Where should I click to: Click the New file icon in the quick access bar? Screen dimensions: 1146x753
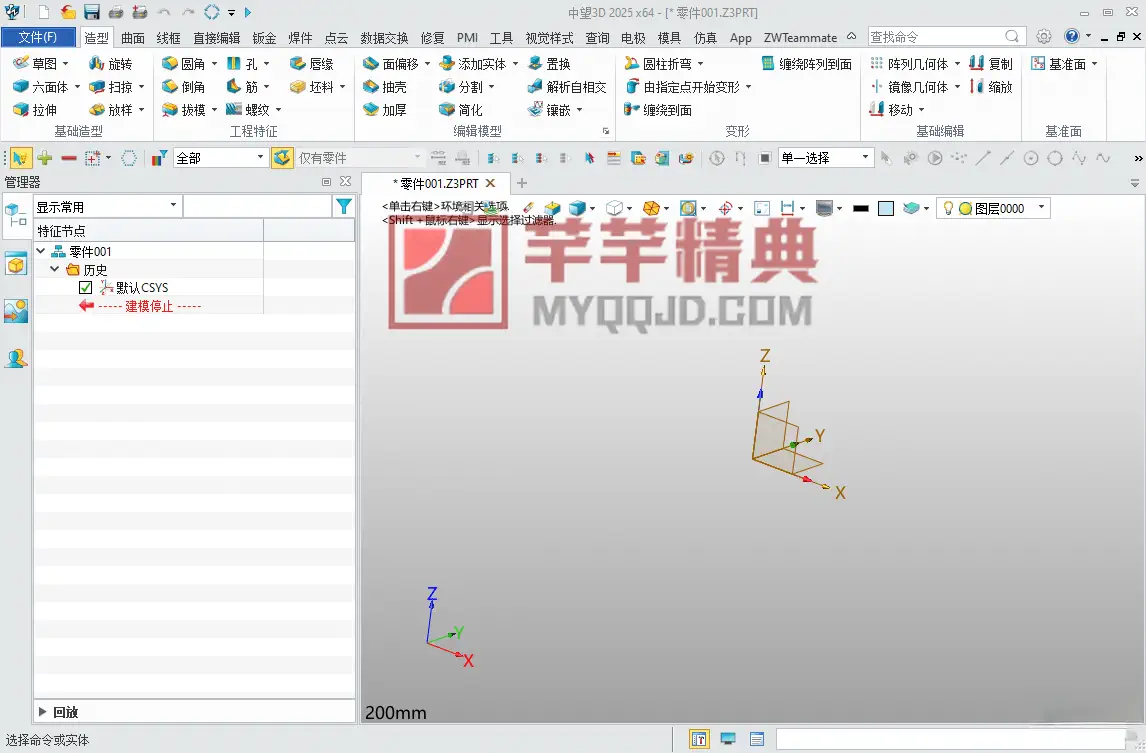point(44,12)
